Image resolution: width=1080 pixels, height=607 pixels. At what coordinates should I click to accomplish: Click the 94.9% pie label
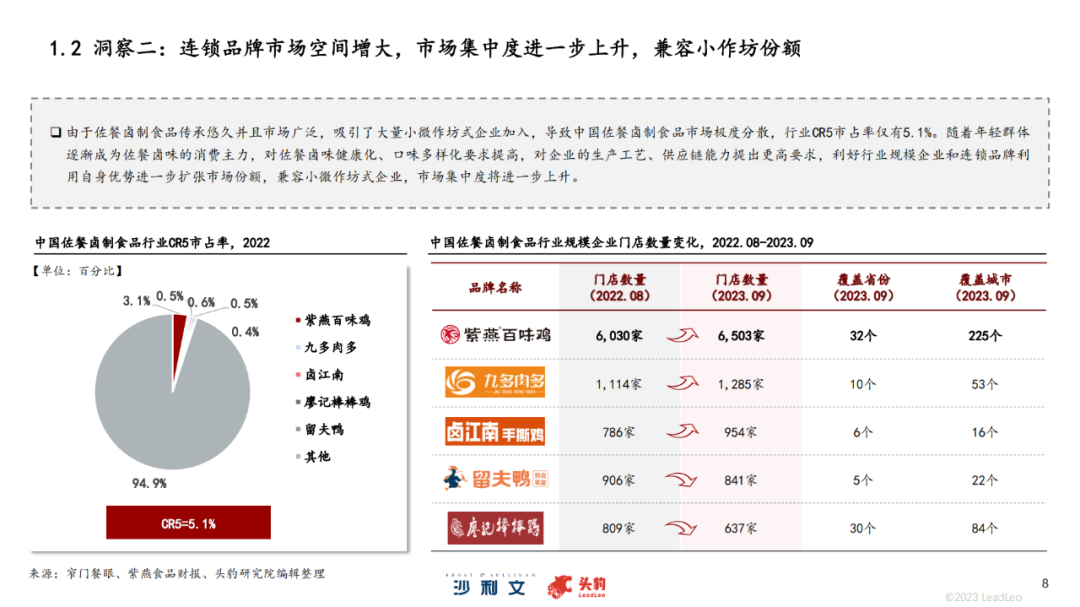point(149,484)
